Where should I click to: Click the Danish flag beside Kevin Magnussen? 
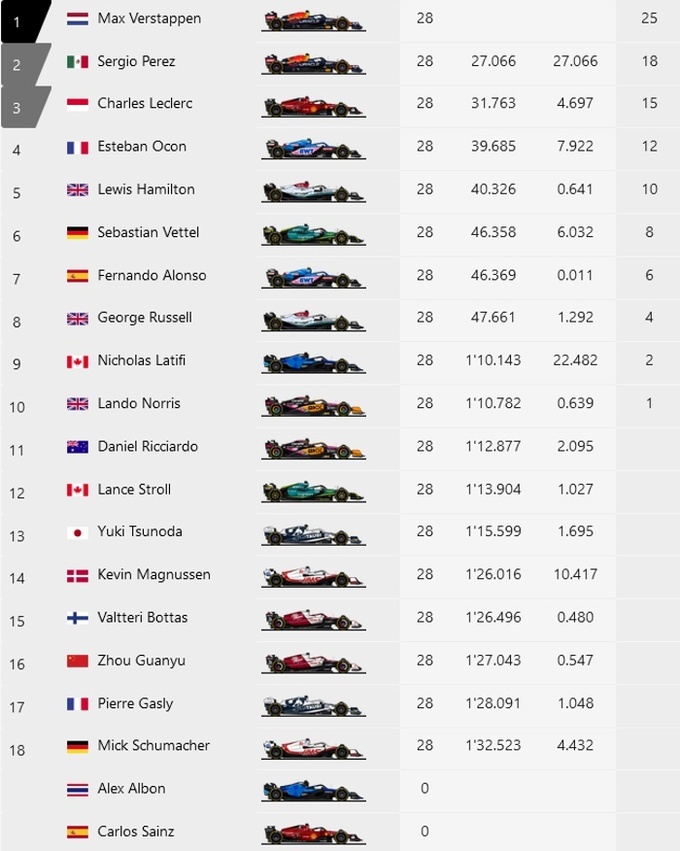[x=77, y=575]
